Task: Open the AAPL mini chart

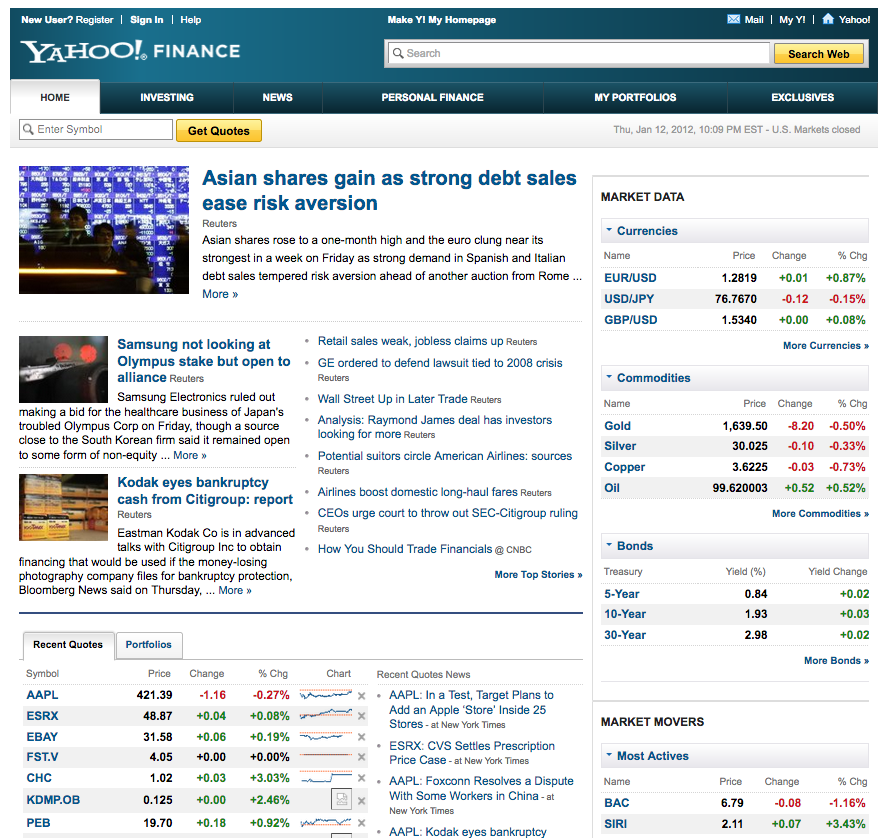Action: (x=326, y=694)
